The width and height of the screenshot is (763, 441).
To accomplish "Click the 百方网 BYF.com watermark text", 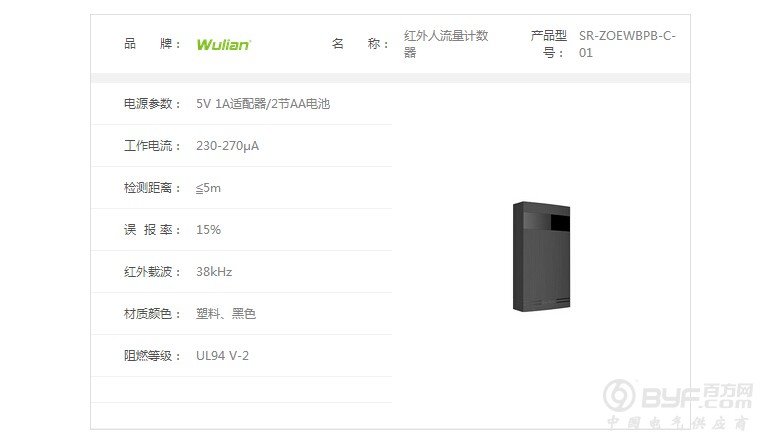I will [x=697, y=396].
